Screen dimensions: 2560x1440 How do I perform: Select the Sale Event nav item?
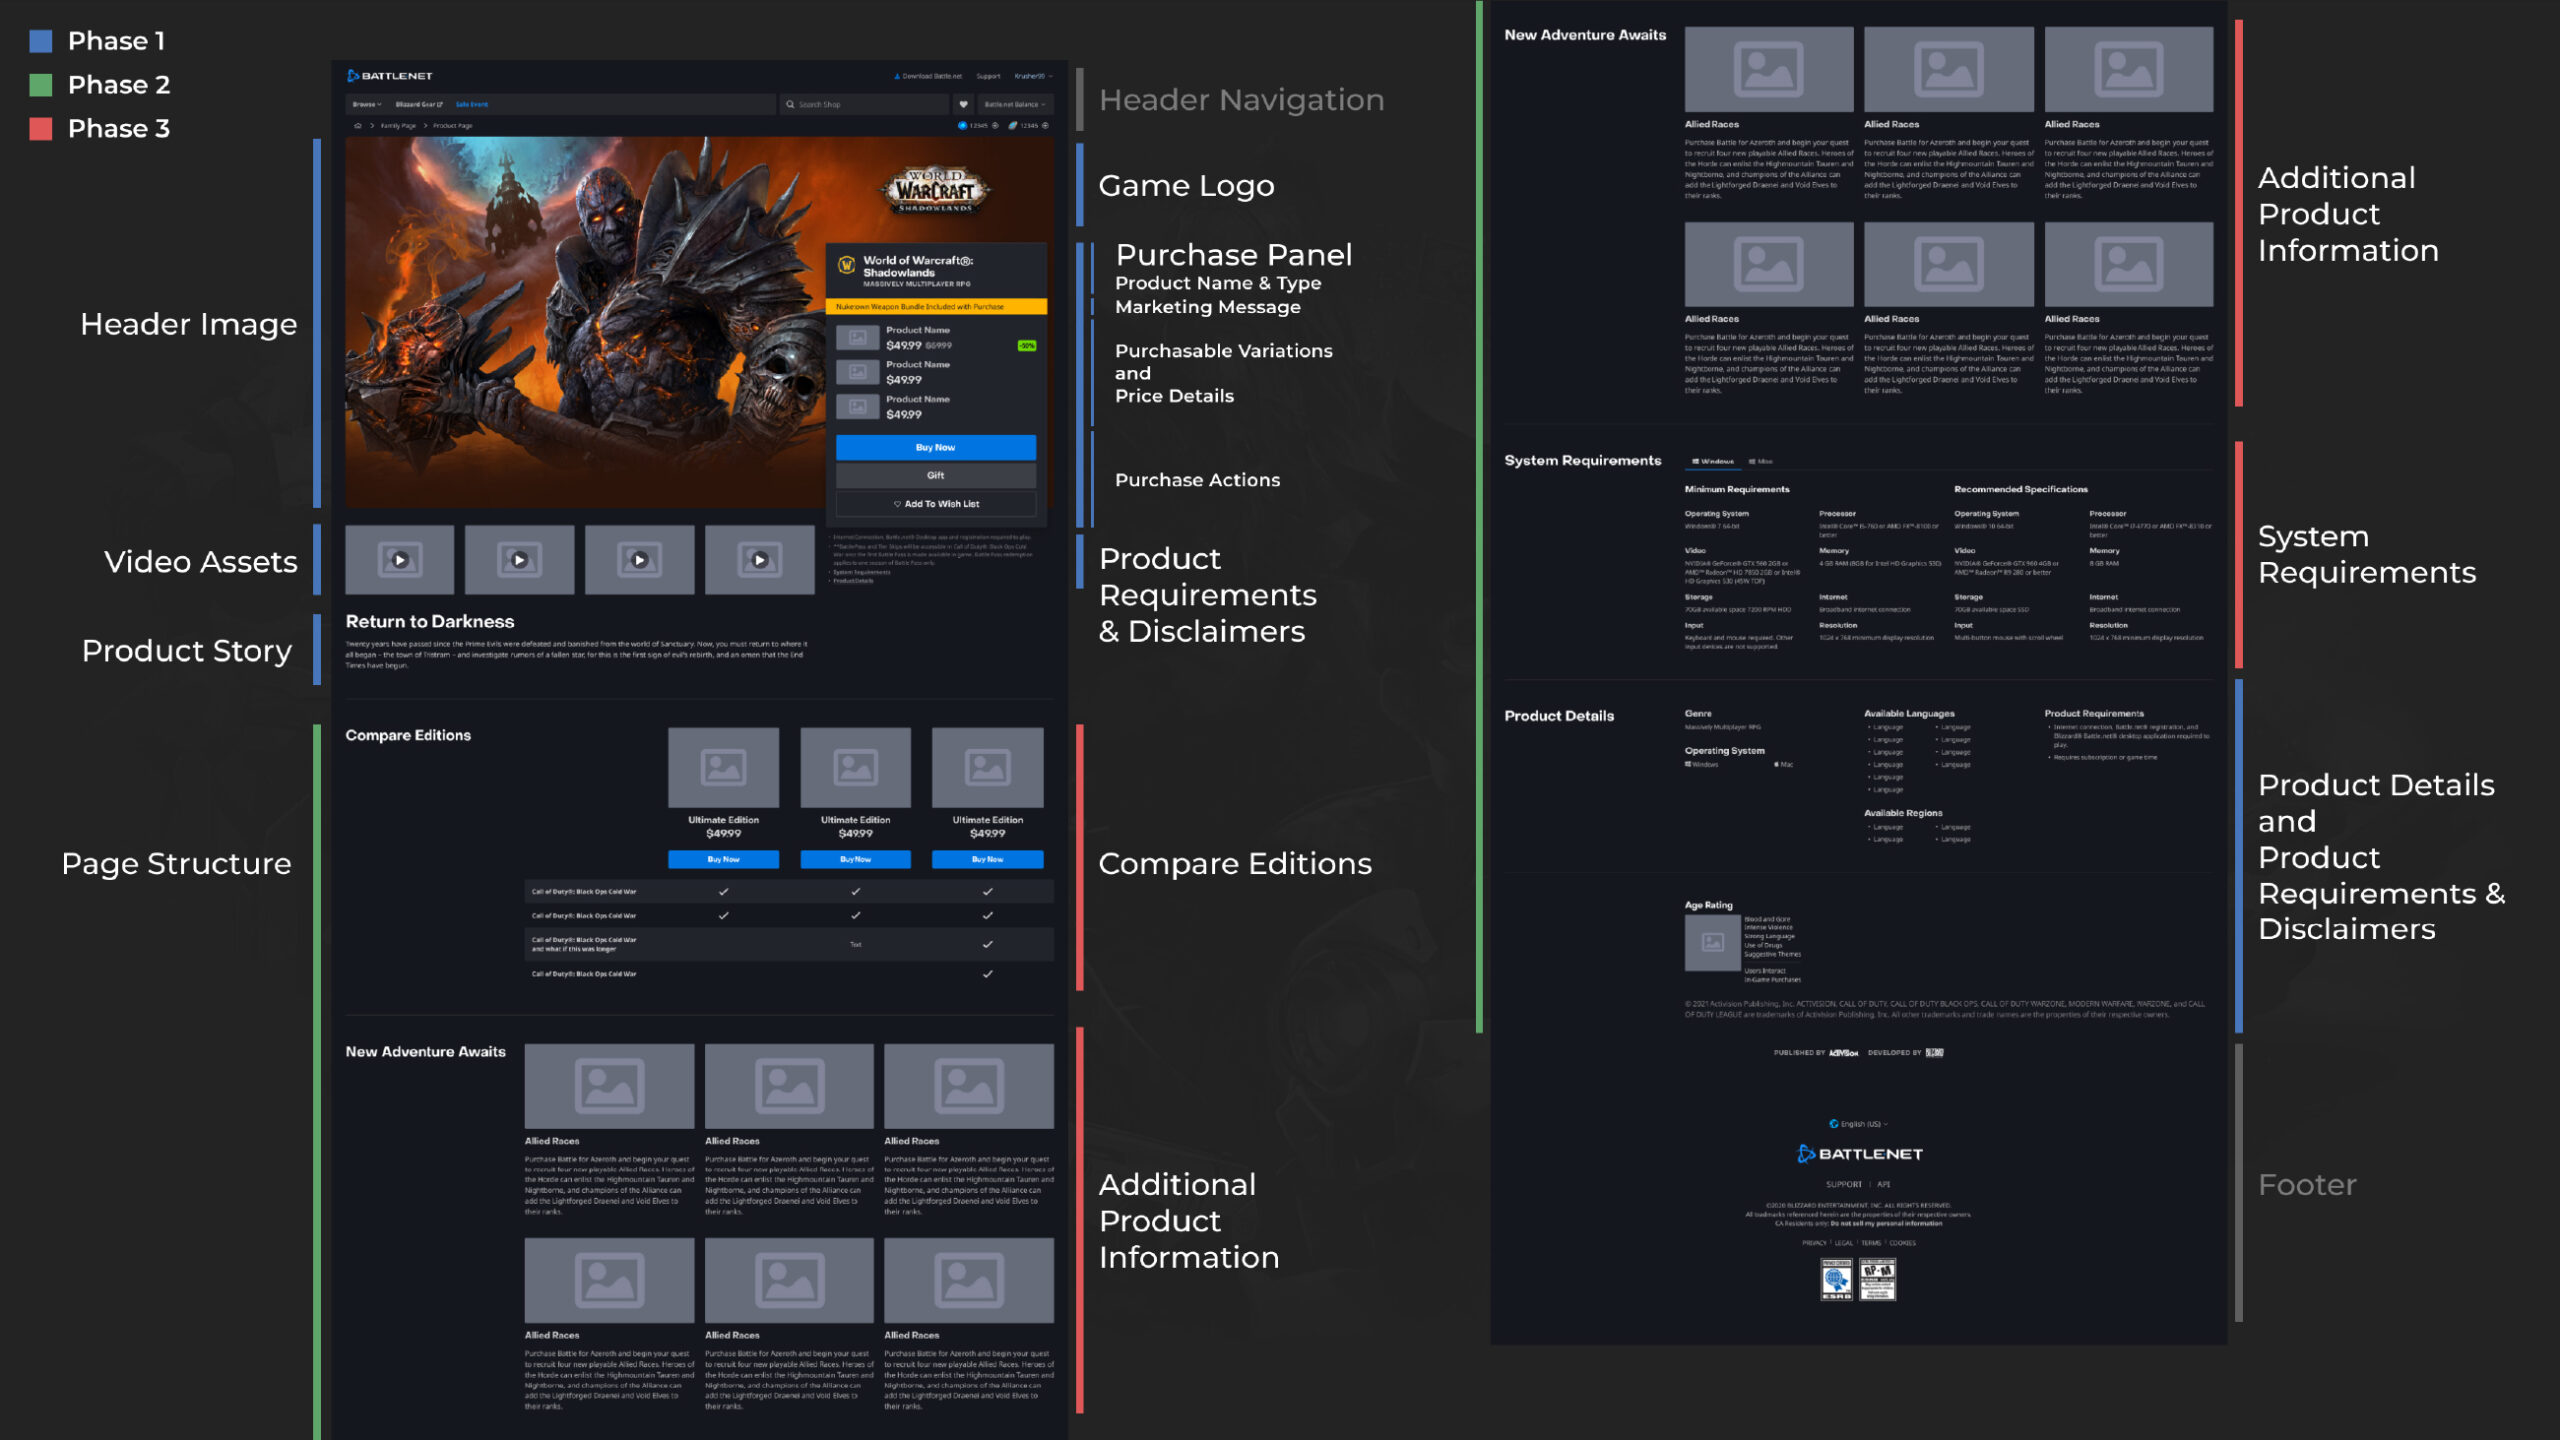(472, 104)
